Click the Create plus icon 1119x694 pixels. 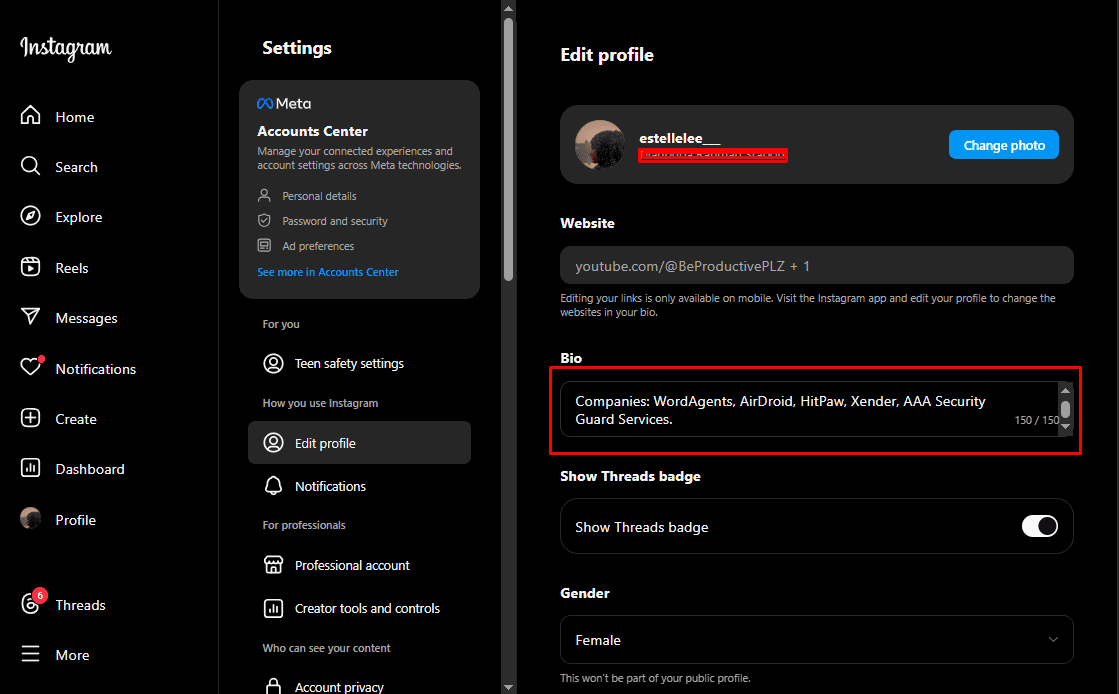tap(31, 418)
